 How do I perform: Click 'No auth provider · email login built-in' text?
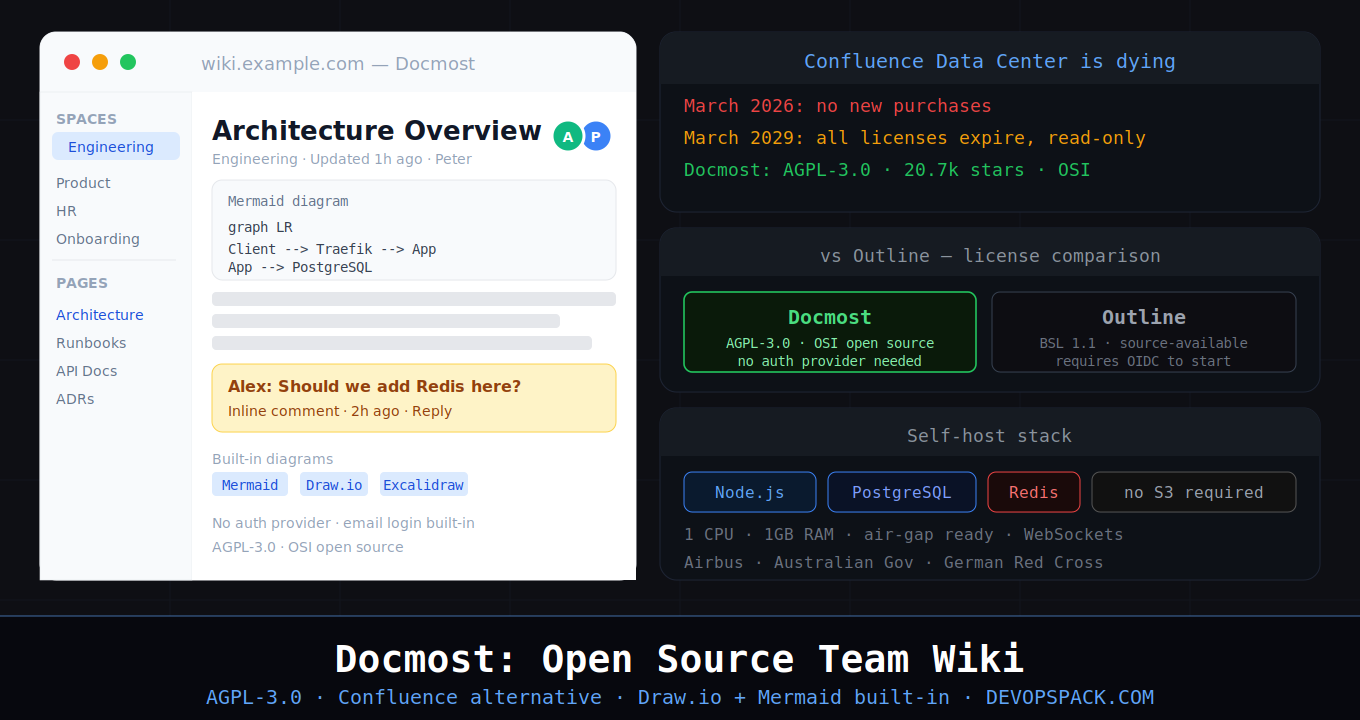click(343, 523)
